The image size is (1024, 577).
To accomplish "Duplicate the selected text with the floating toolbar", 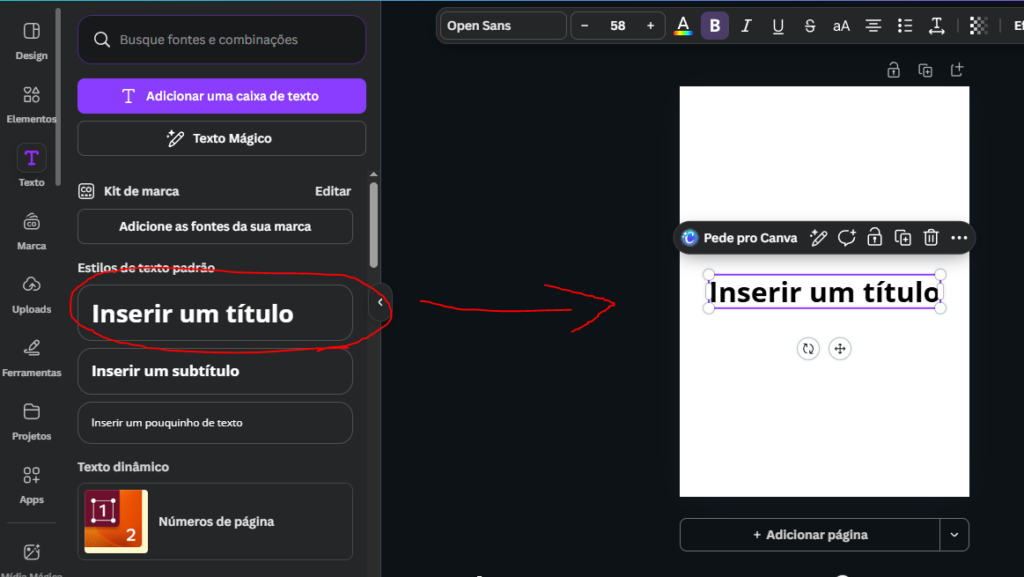I will (x=903, y=237).
